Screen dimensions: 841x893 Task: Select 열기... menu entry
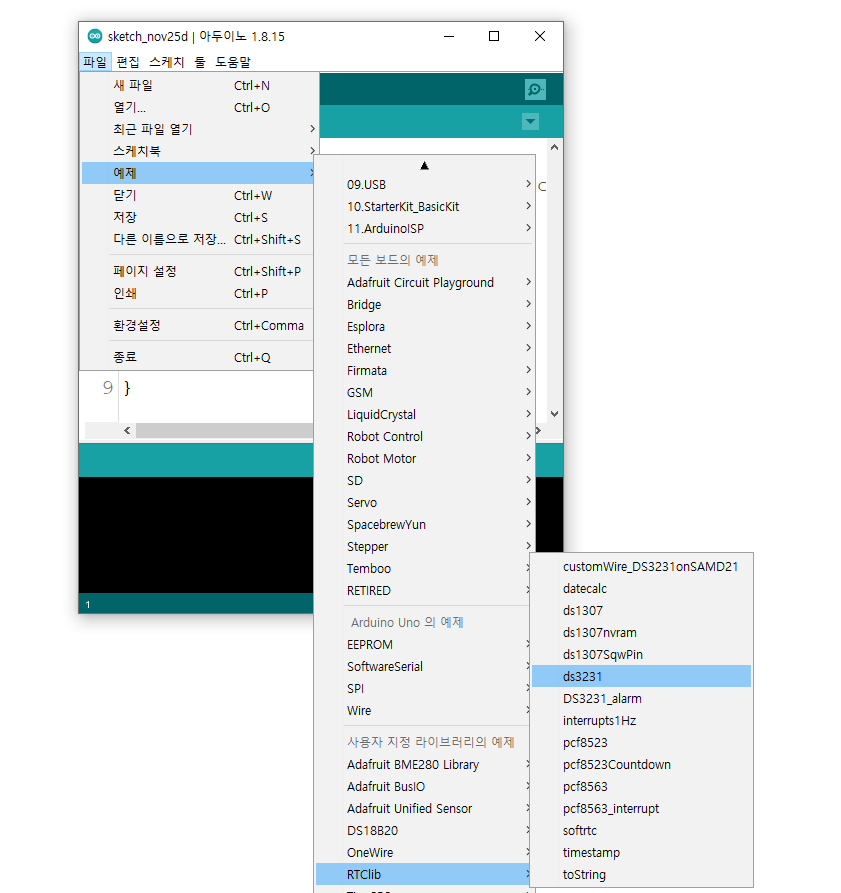tap(198, 108)
